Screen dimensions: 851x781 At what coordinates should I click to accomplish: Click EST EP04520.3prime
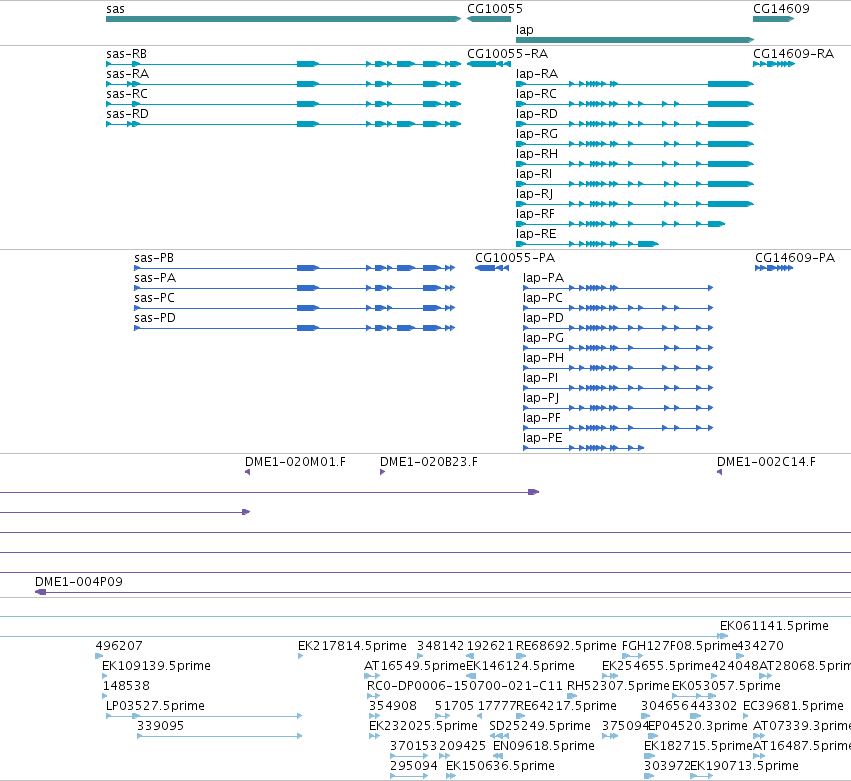[698, 726]
